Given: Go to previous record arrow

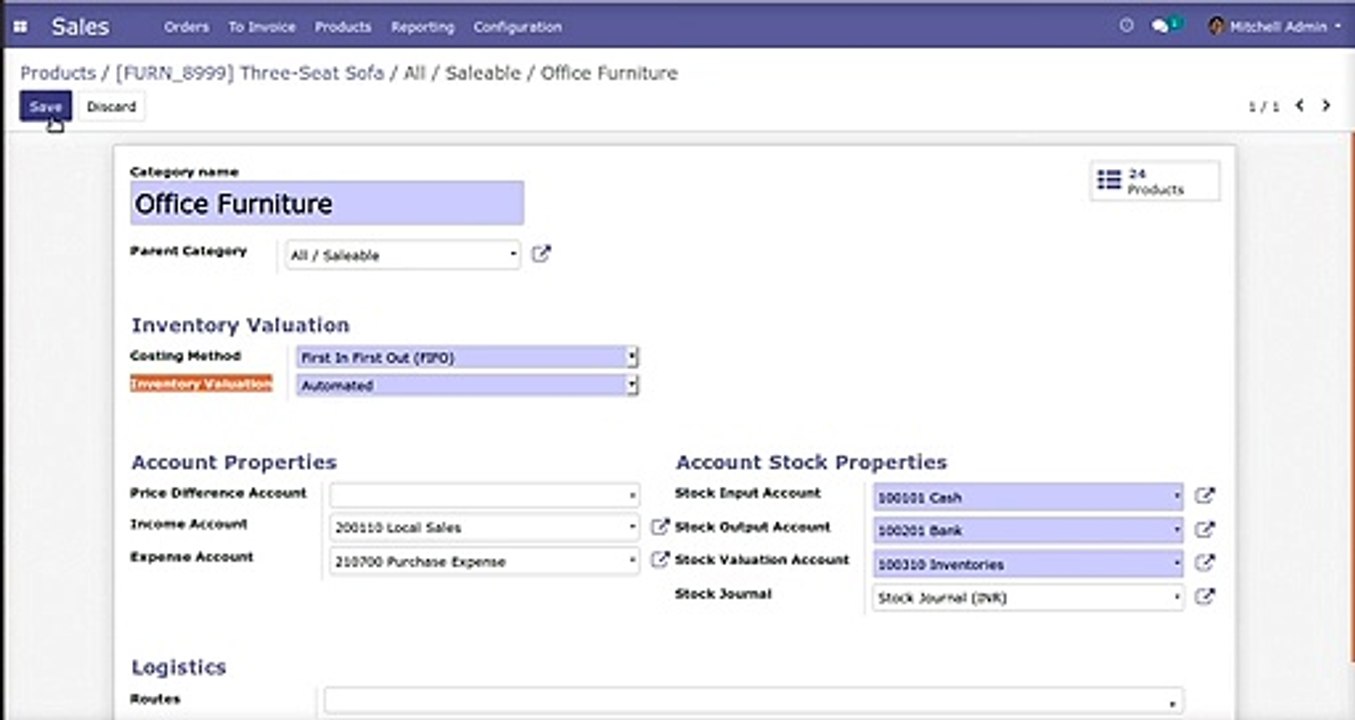Looking at the screenshot, I should tap(1300, 105).
